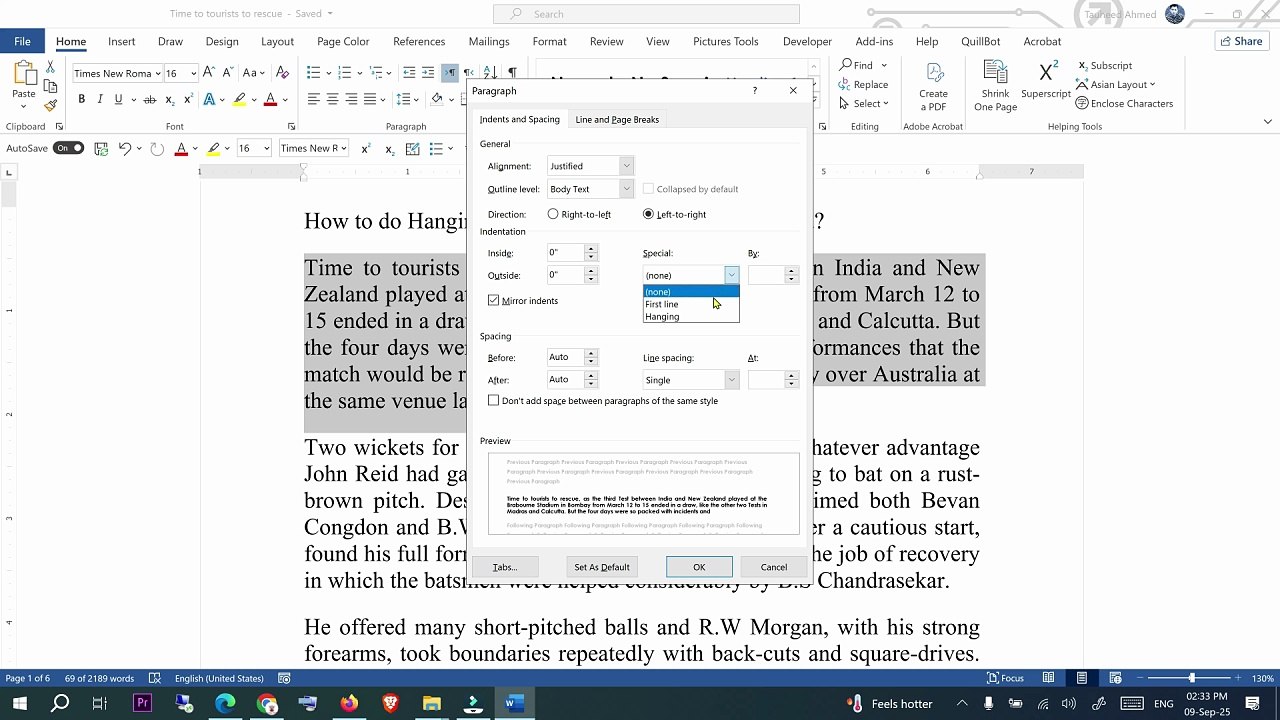Choose Hanging from Special list
The height and width of the screenshot is (720, 1280).
pos(690,317)
